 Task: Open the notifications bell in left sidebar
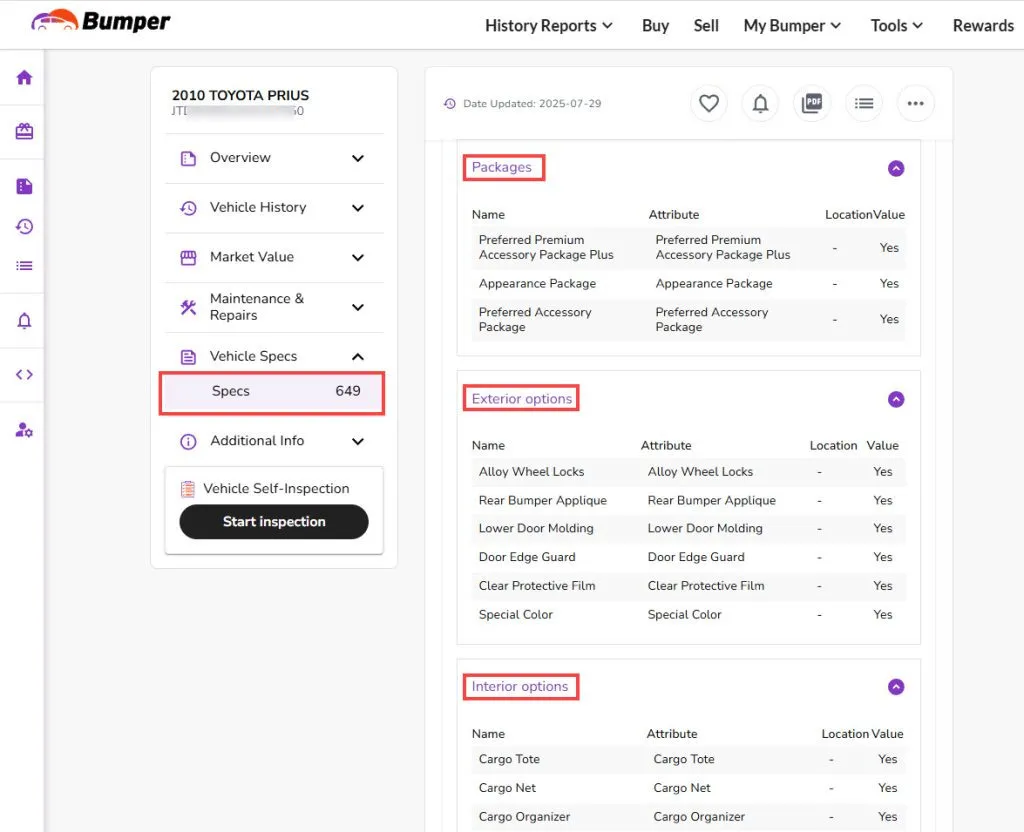(24, 321)
